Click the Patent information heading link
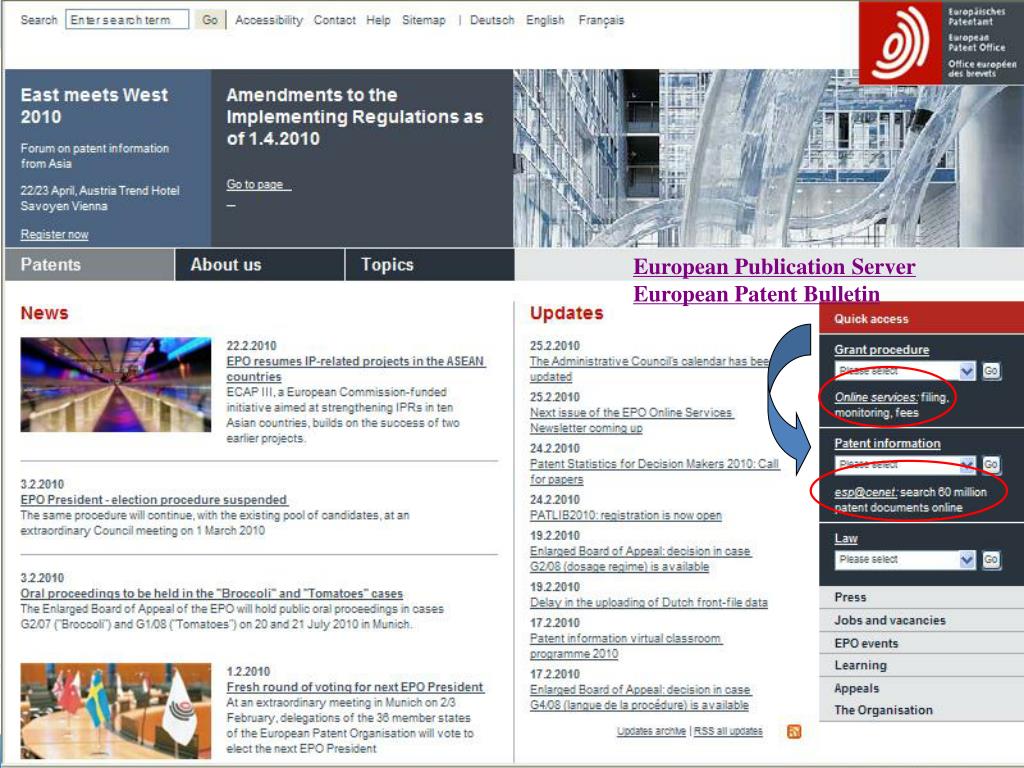The width and height of the screenshot is (1024, 768). pyautogui.click(x=888, y=443)
